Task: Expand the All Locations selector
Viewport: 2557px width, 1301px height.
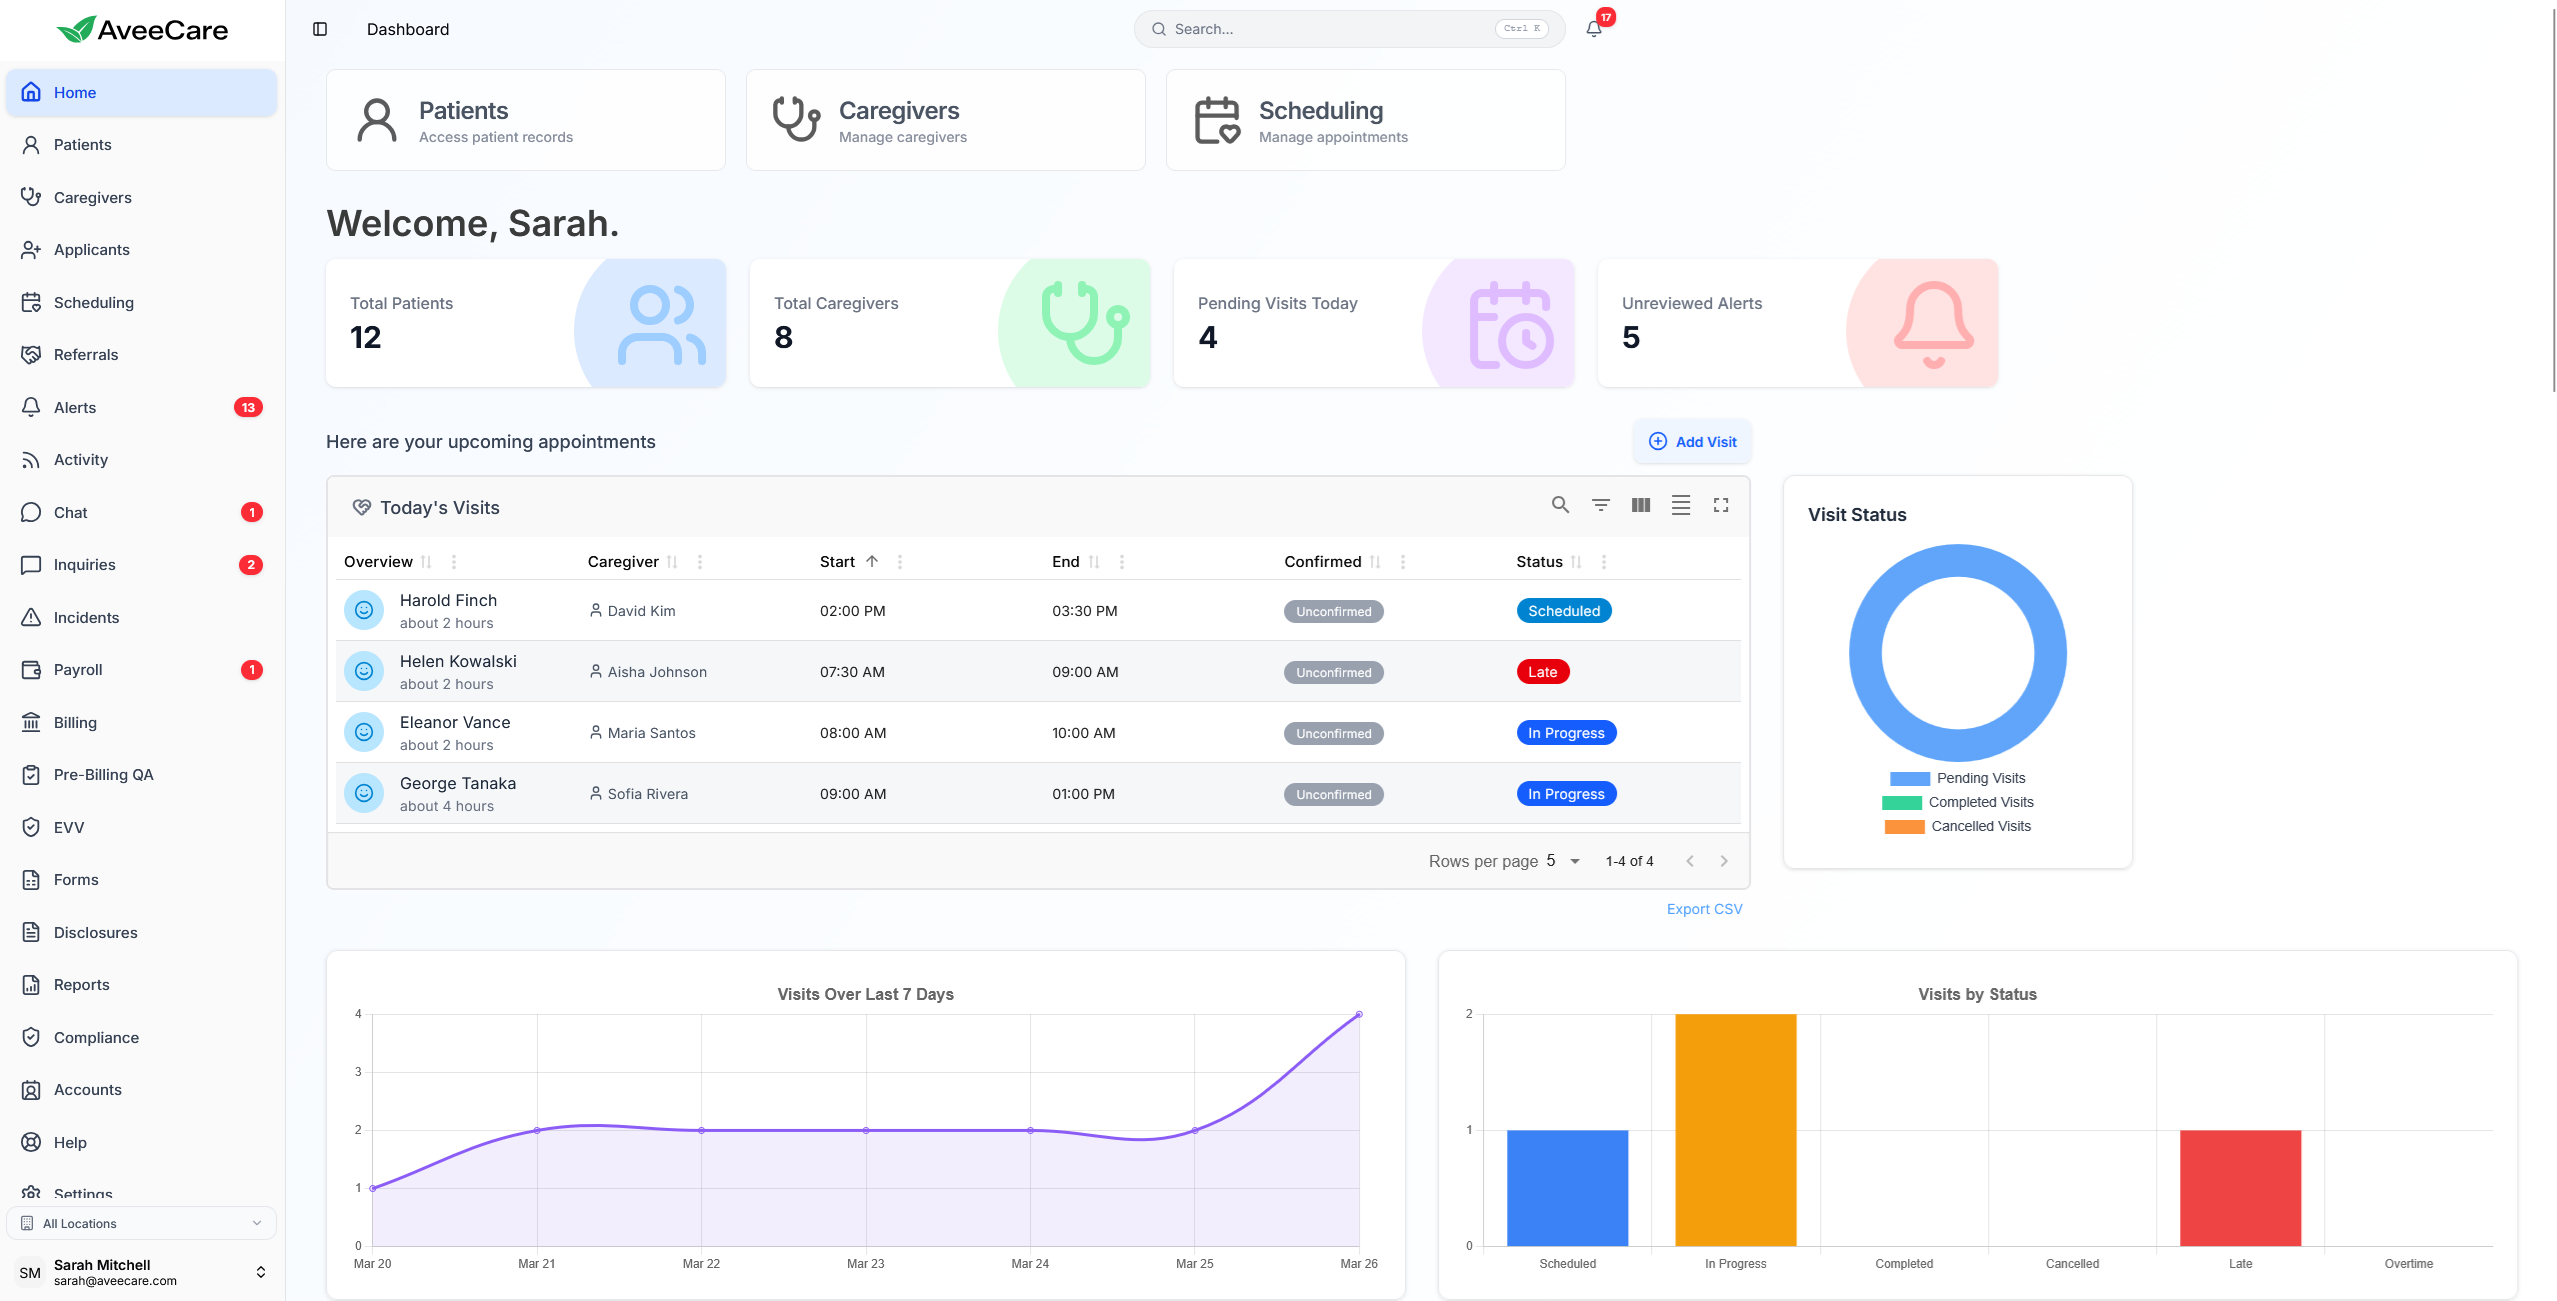Action: [x=141, y=1223]
